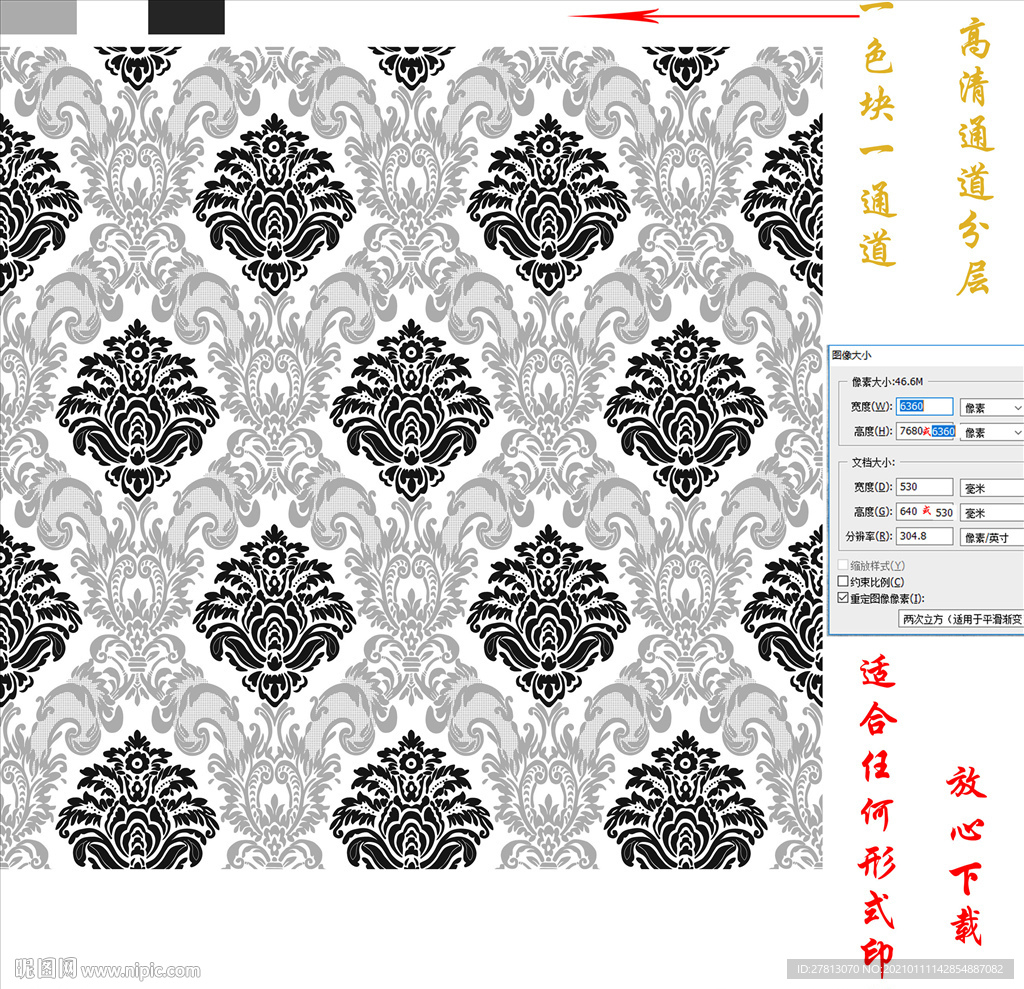Screen dimensions: 1024x989
Task: Click the 高度(H) label
Action: pyautogui.click(x=873, y=431)
